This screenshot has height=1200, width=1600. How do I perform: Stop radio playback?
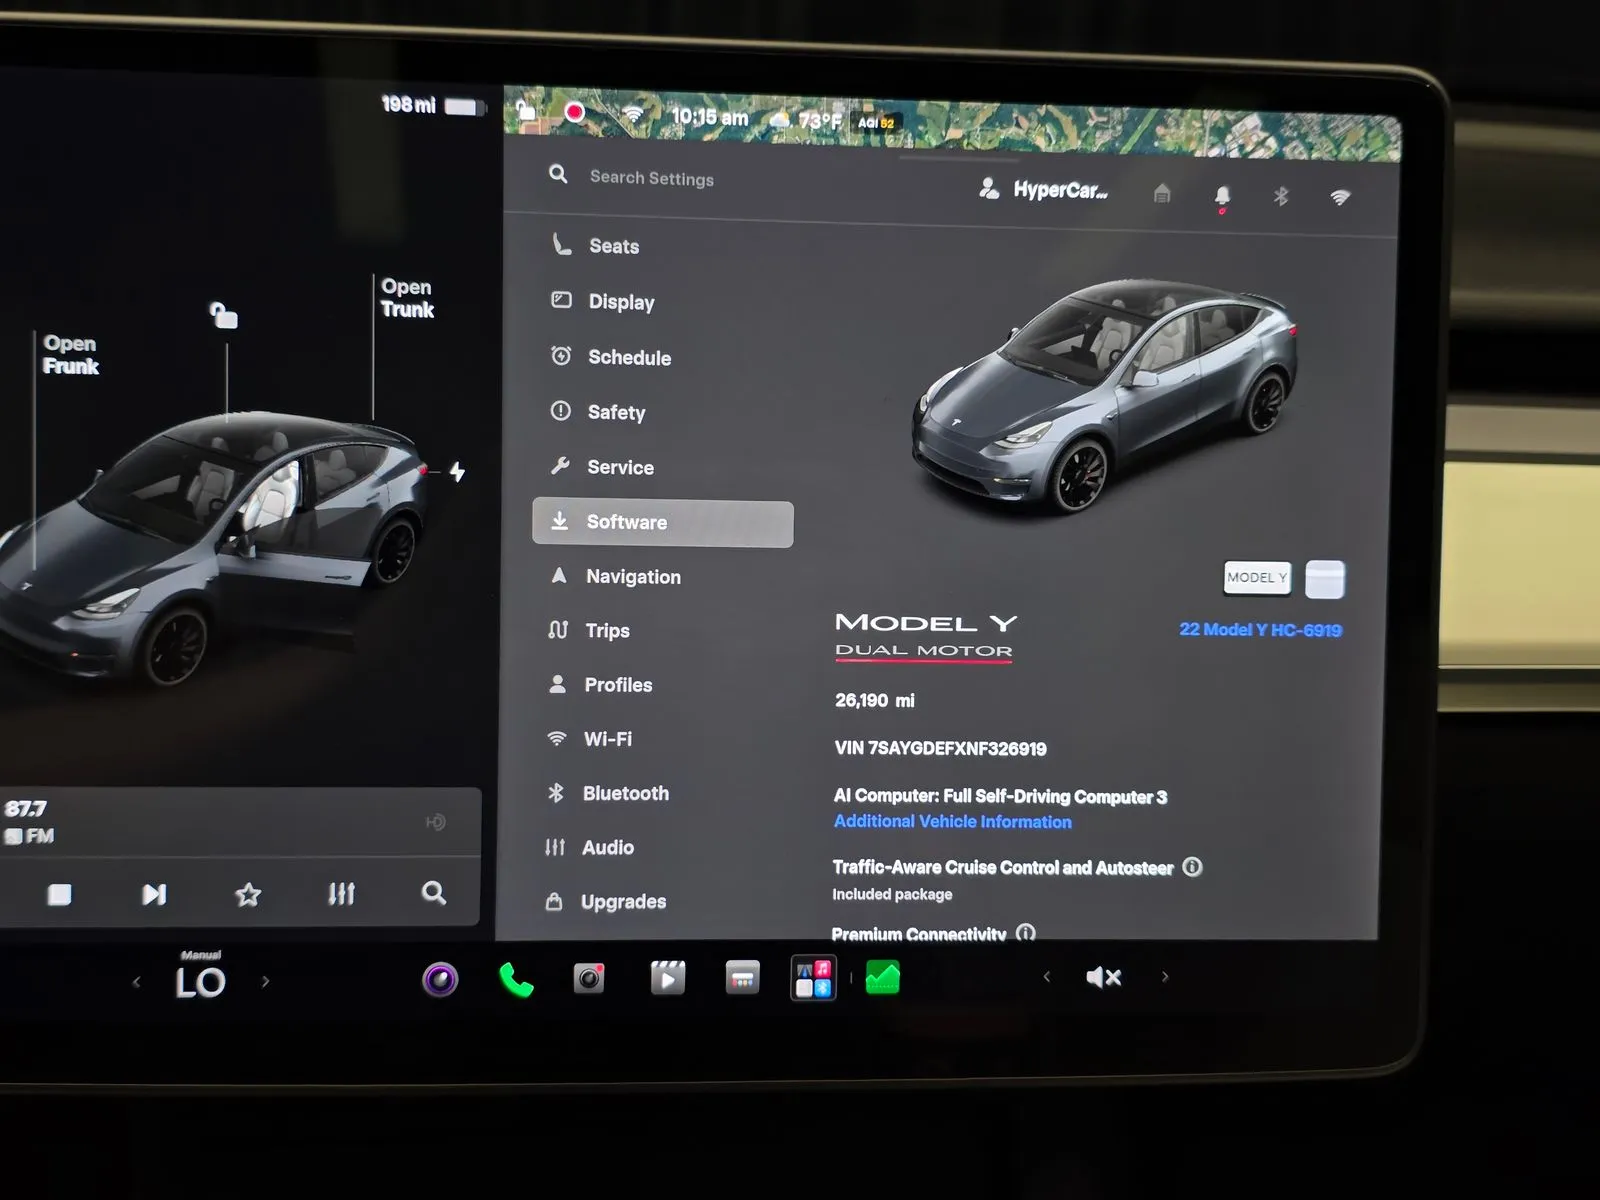[x=60, y=894]
